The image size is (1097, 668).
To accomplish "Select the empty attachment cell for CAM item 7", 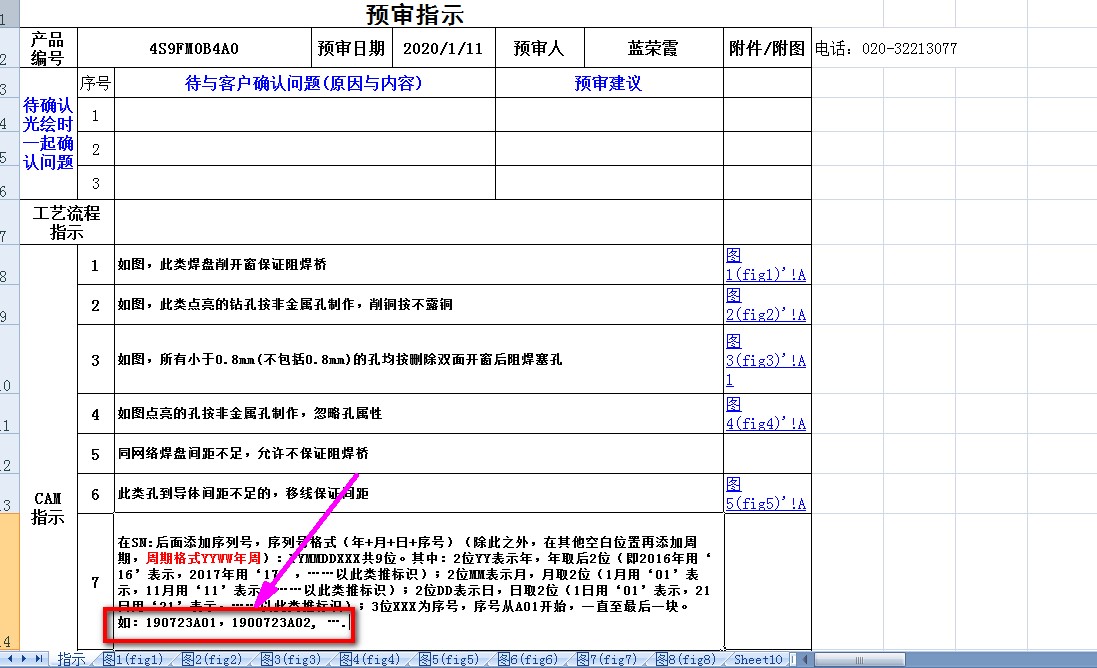I will pos(767,582).
